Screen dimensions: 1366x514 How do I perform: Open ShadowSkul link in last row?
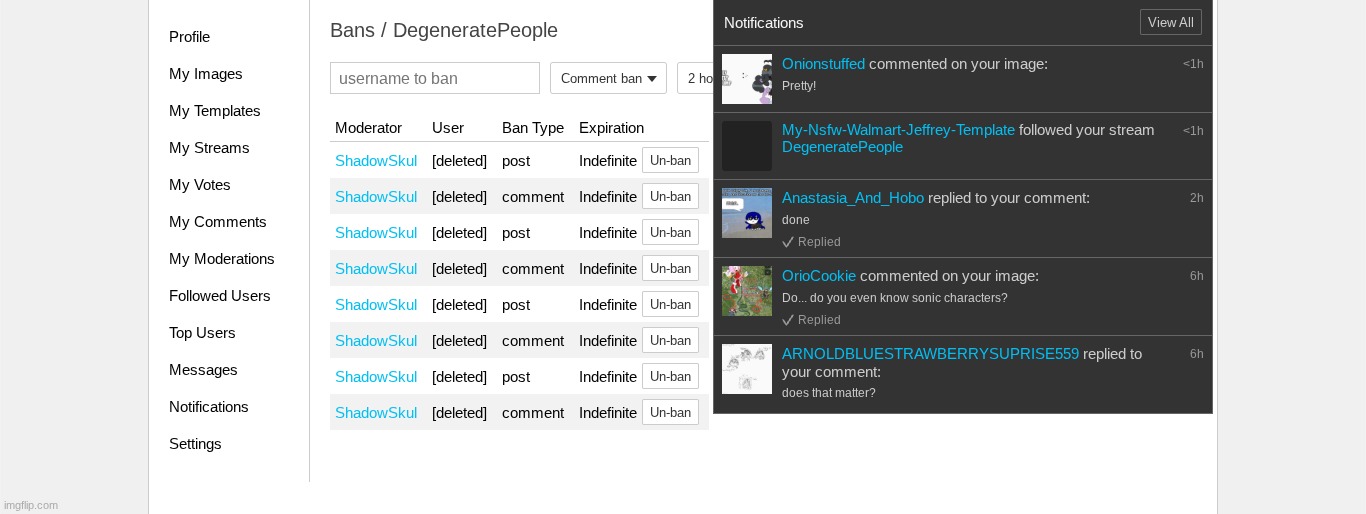pyautogui.click(x=376, y=413)
